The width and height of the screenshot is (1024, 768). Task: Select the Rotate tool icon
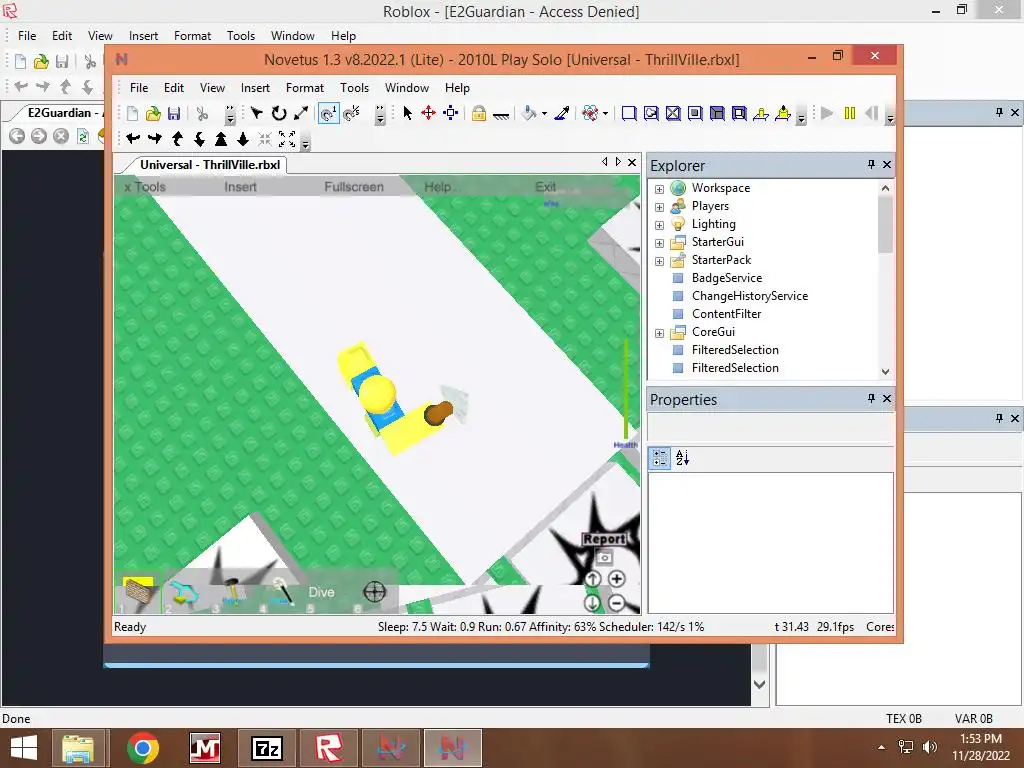[x=279, y=113]
